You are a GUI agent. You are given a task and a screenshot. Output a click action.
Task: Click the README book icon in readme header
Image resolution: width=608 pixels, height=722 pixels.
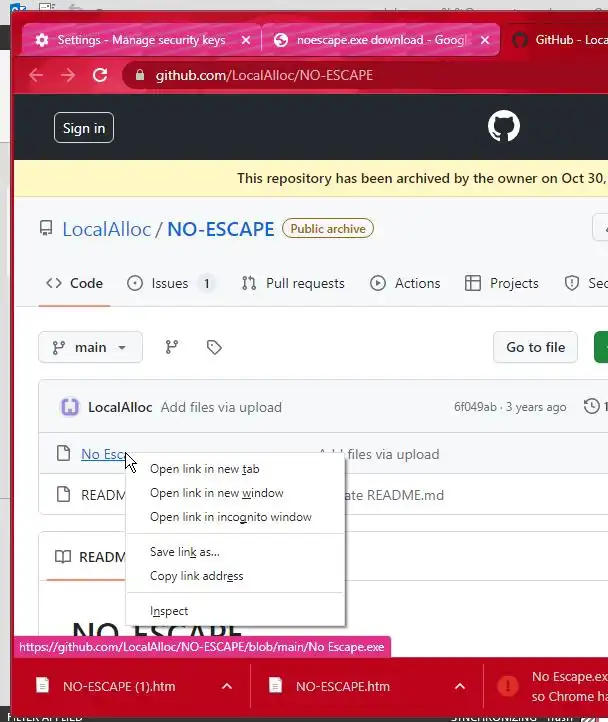pyautogui.click(x=63, y=557)
